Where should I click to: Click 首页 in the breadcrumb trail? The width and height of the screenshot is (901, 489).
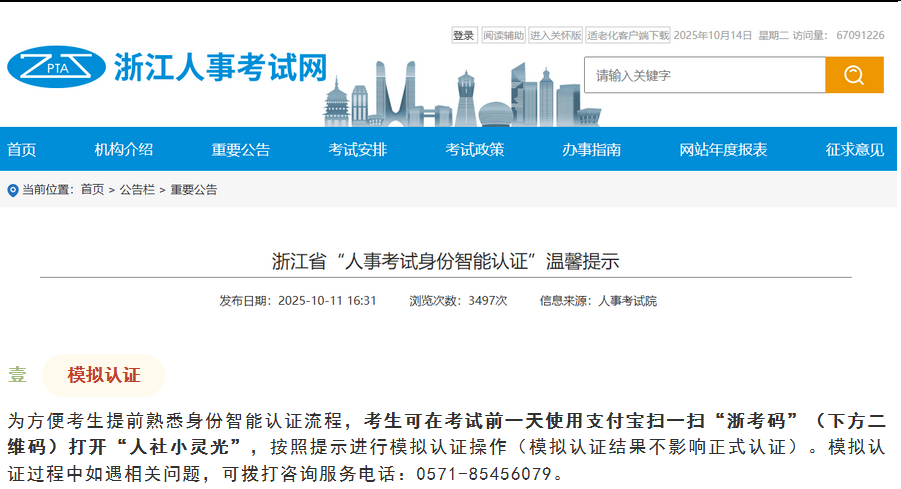92,190
